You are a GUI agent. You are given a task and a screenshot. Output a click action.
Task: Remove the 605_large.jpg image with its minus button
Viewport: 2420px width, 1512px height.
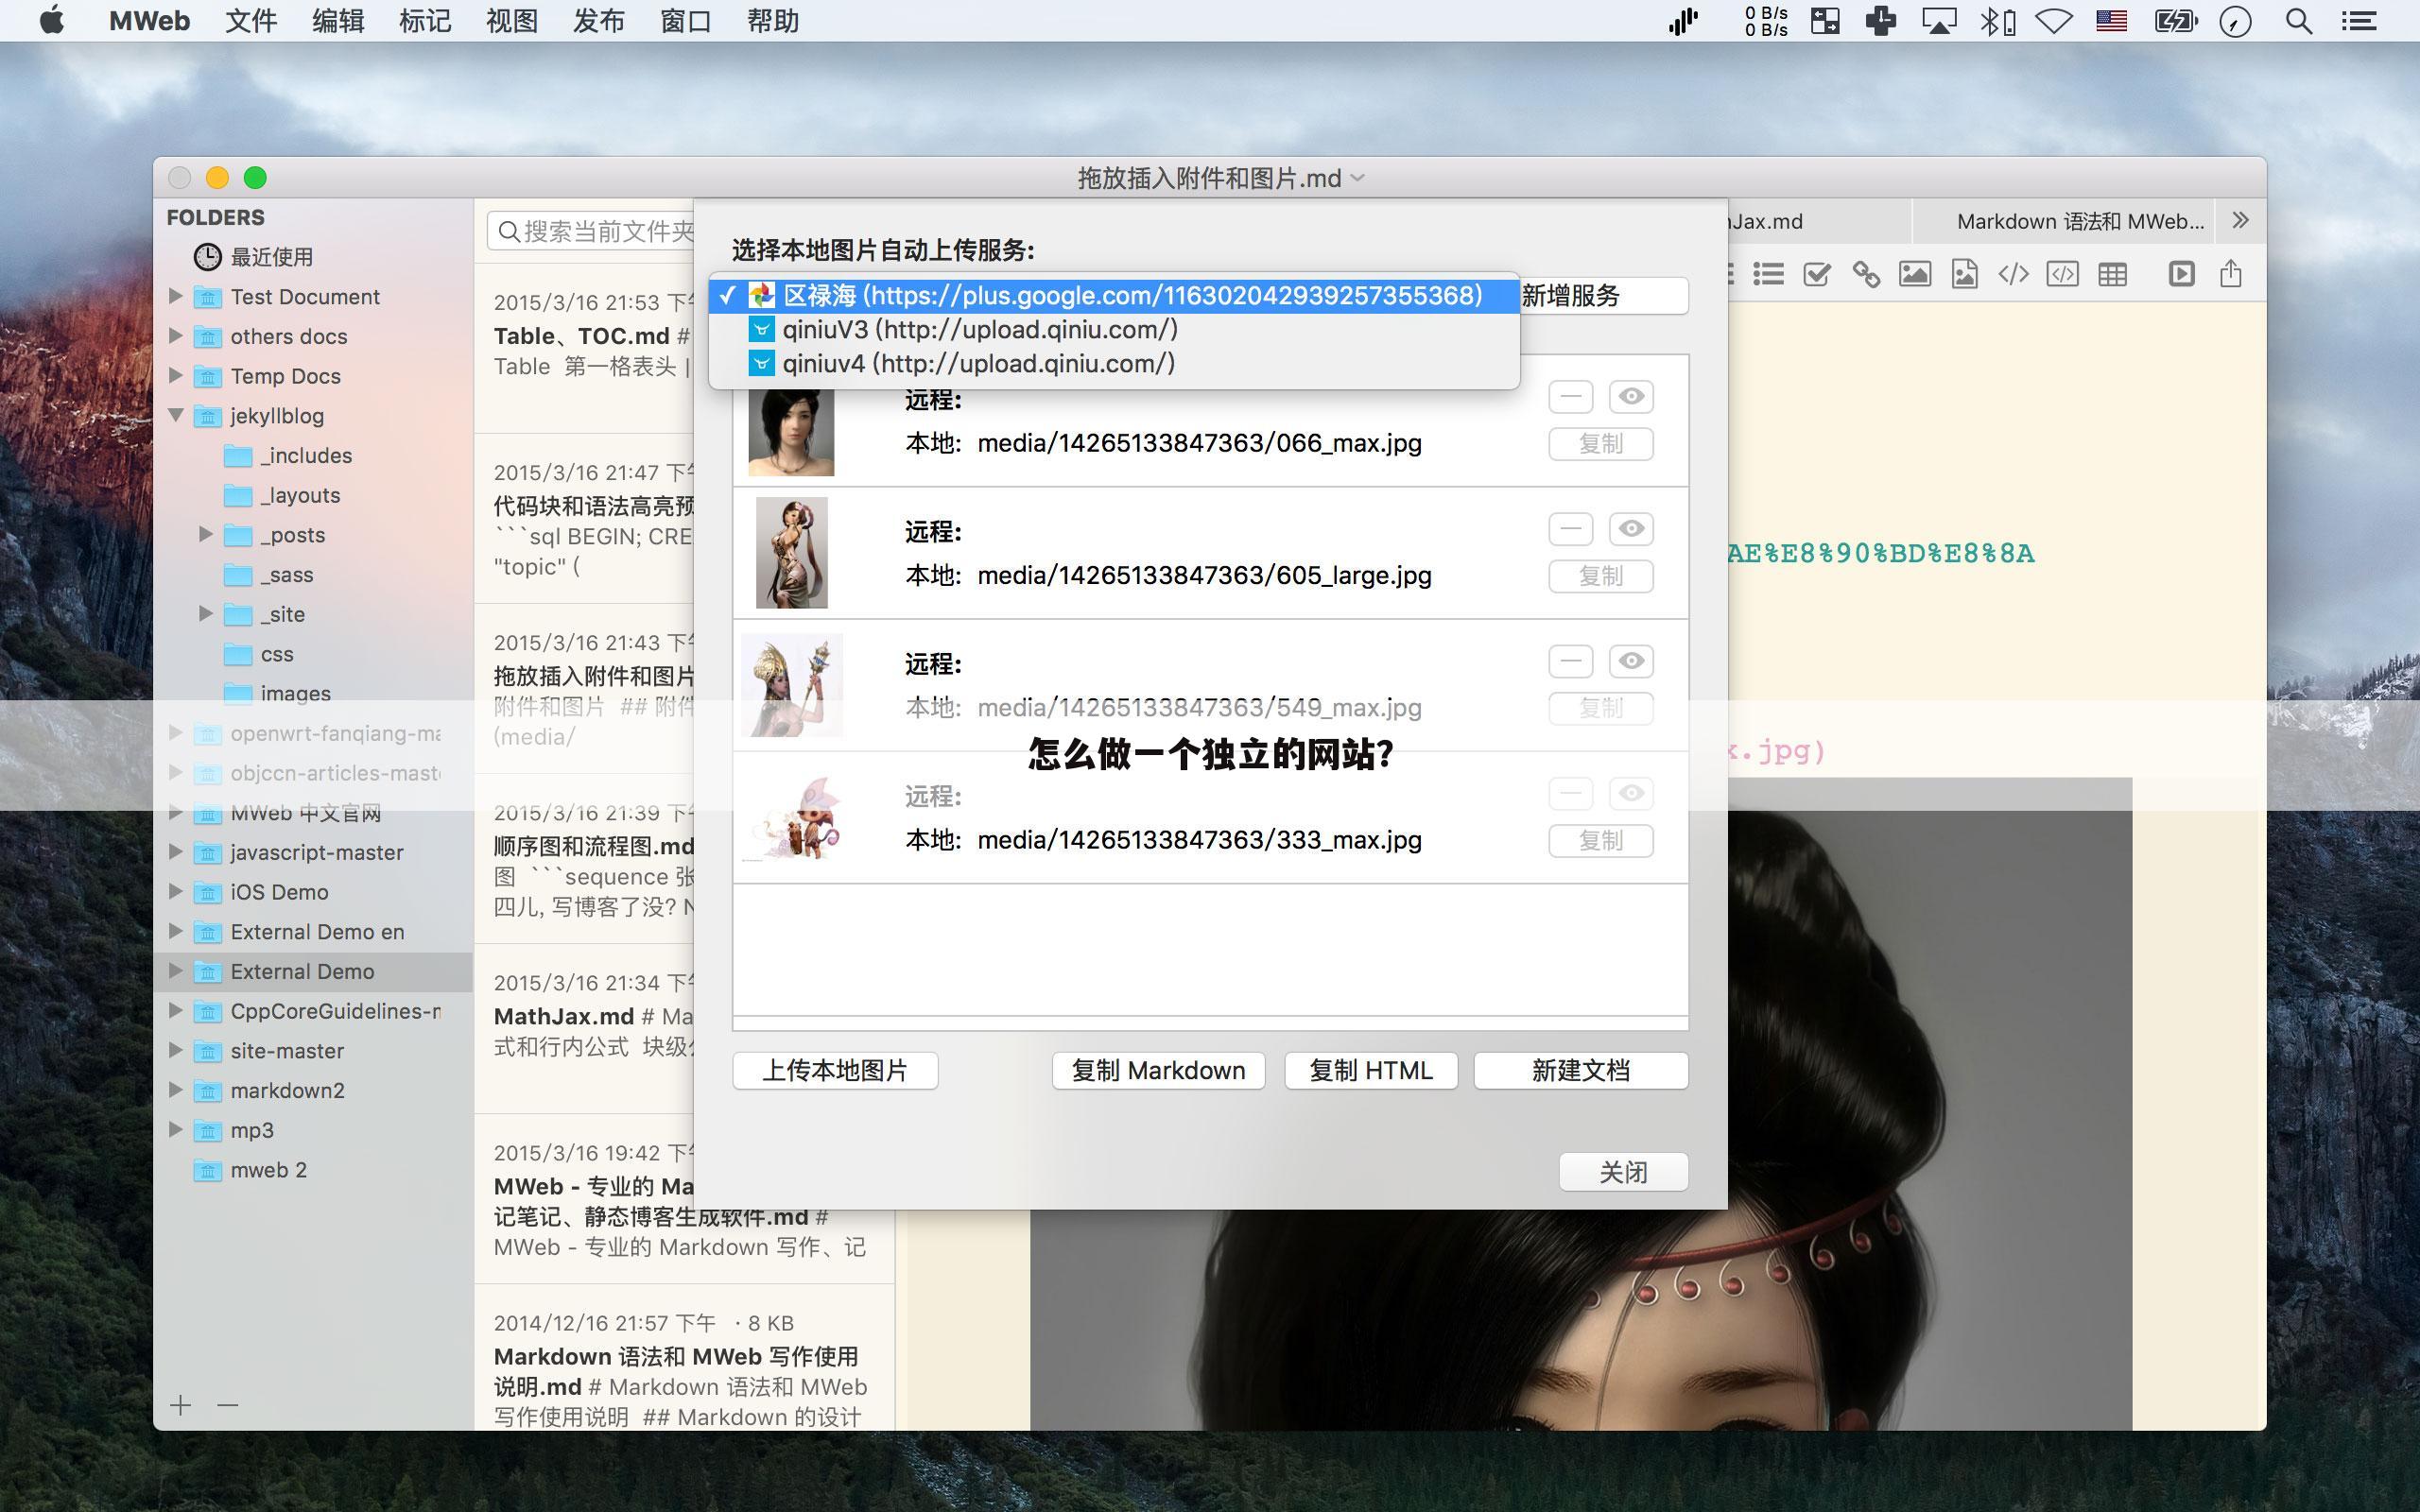coord(1571,529)
